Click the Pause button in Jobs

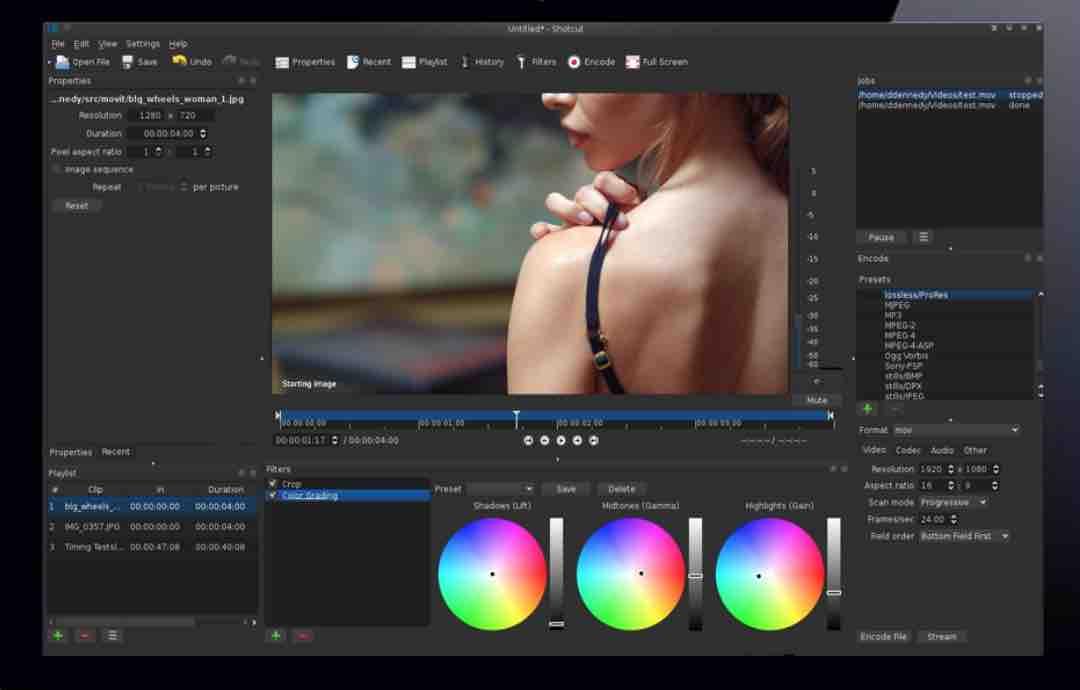coord(881,237)
